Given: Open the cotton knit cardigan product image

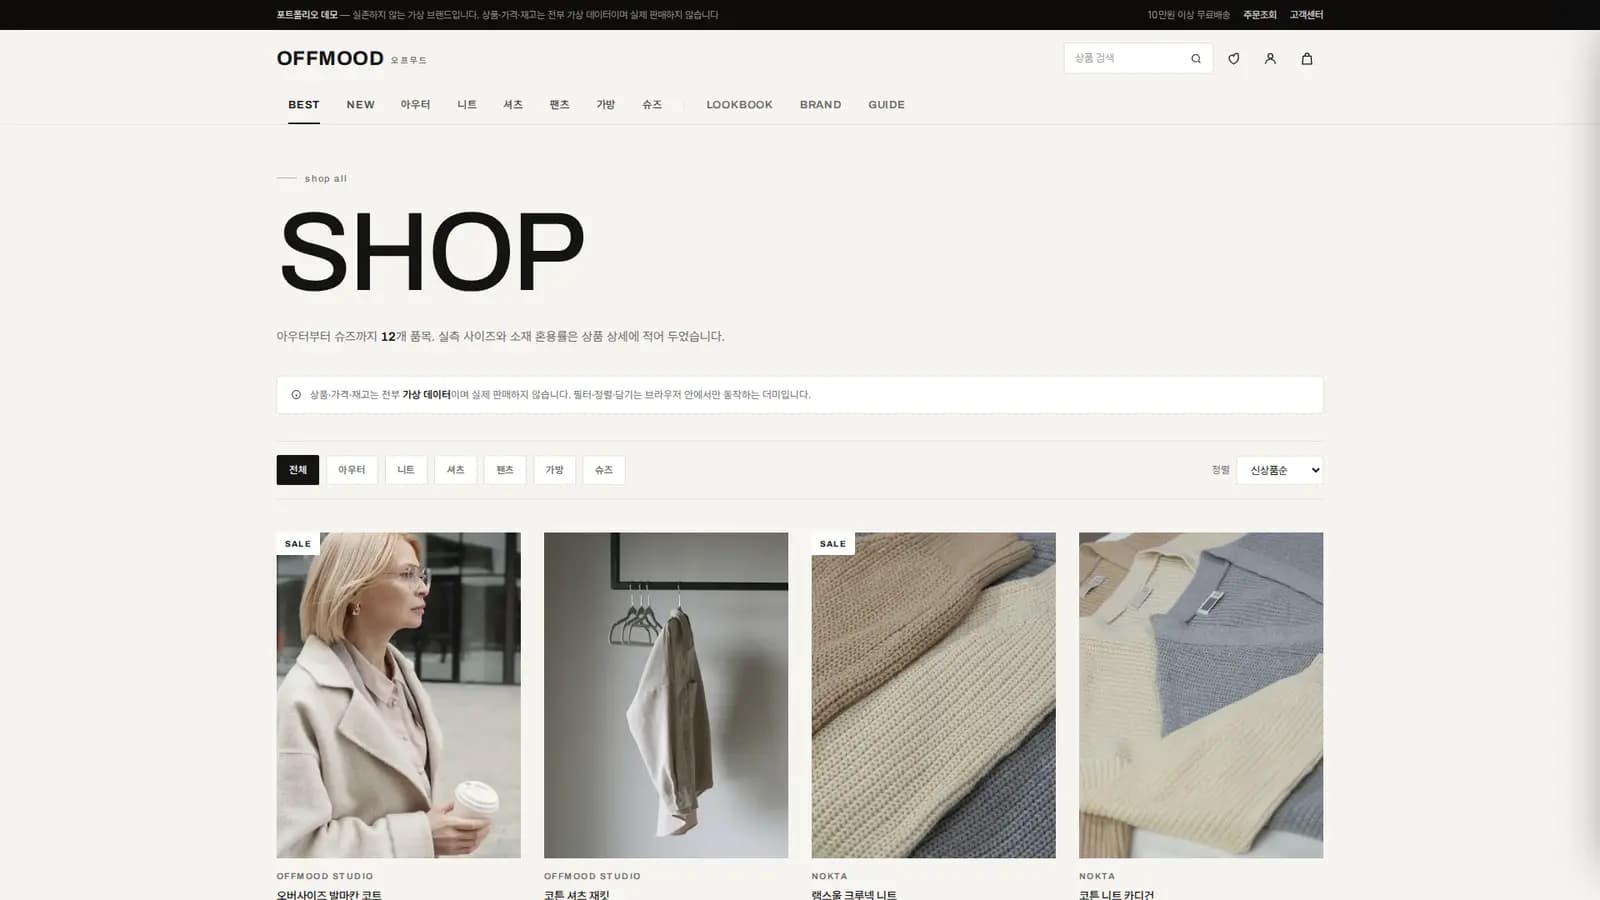Looking at the screenshot, I should (1201, 695).
